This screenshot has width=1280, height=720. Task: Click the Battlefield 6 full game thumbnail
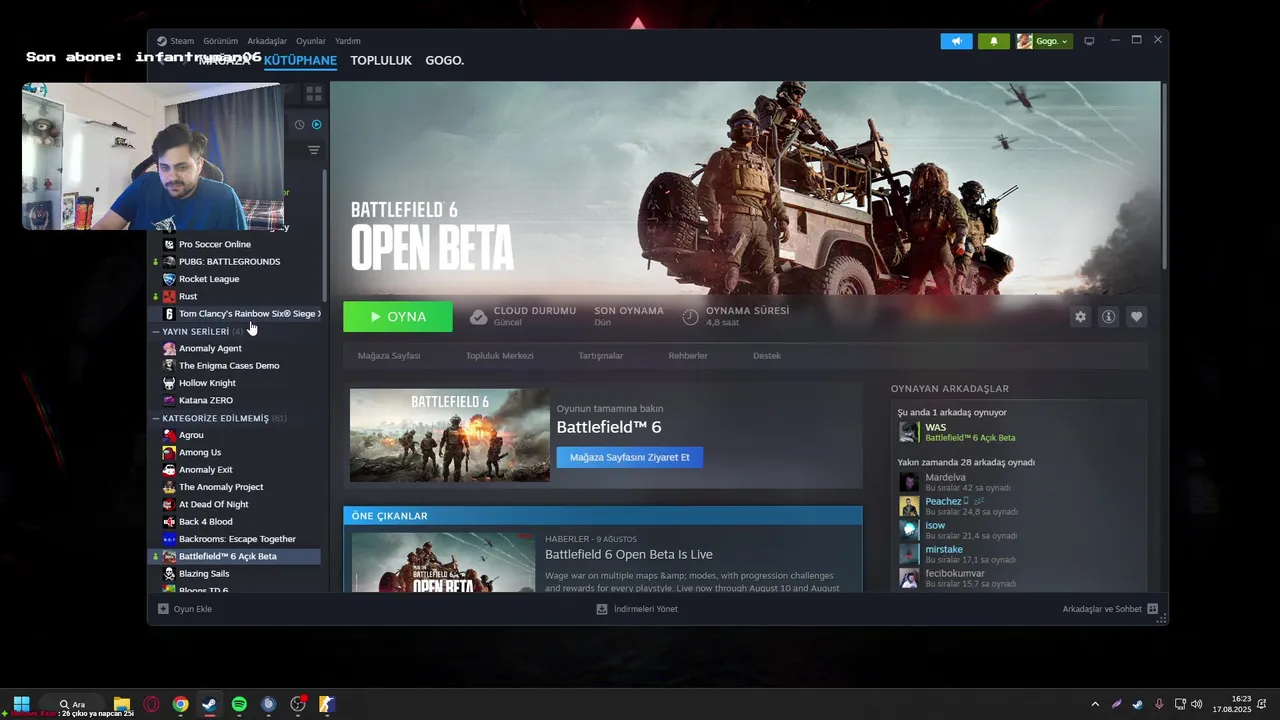pyautogui.click(x=449, y=435)
